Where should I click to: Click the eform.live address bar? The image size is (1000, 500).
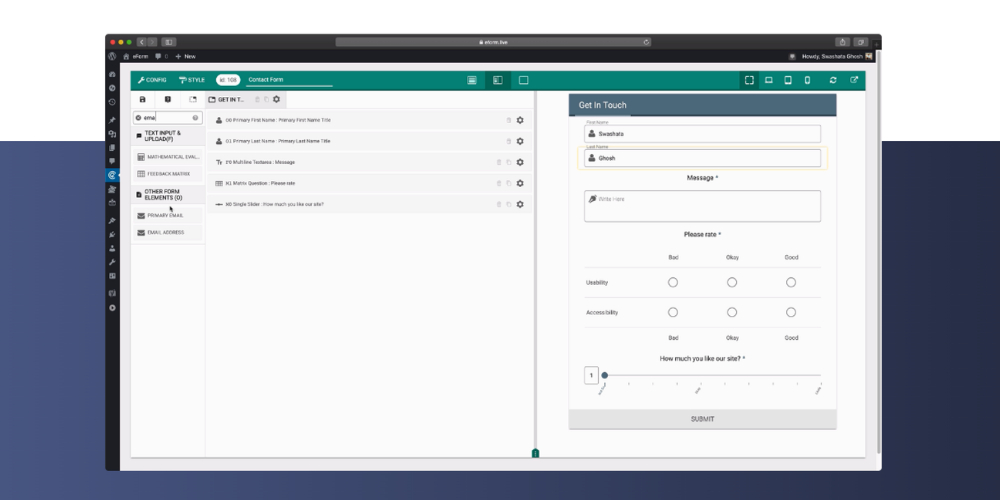[493, 42]
